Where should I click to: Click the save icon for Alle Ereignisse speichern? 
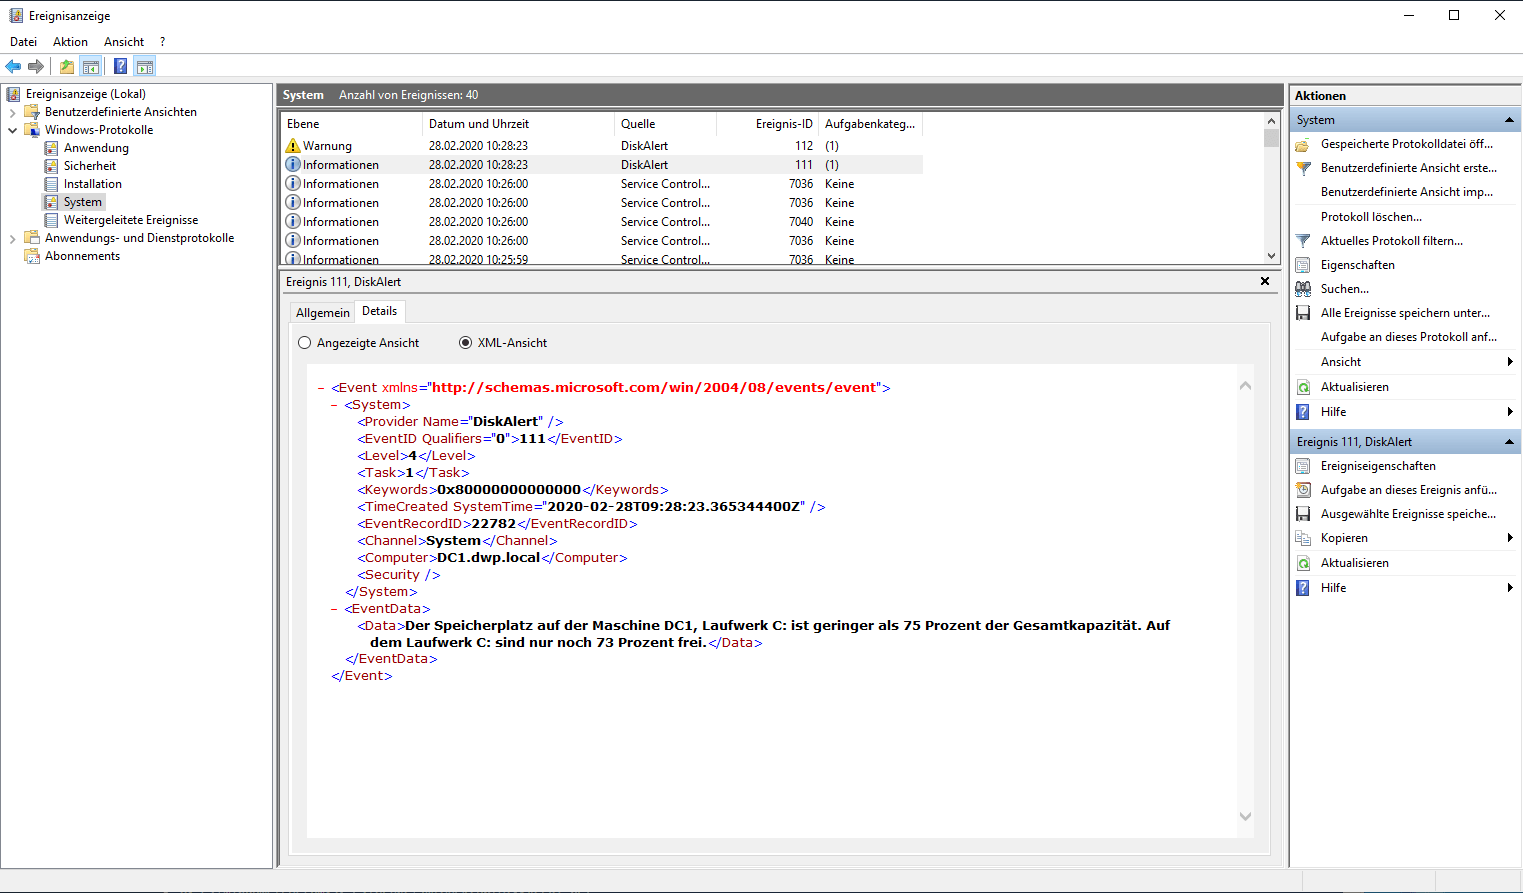click(x=1303, y=313)
